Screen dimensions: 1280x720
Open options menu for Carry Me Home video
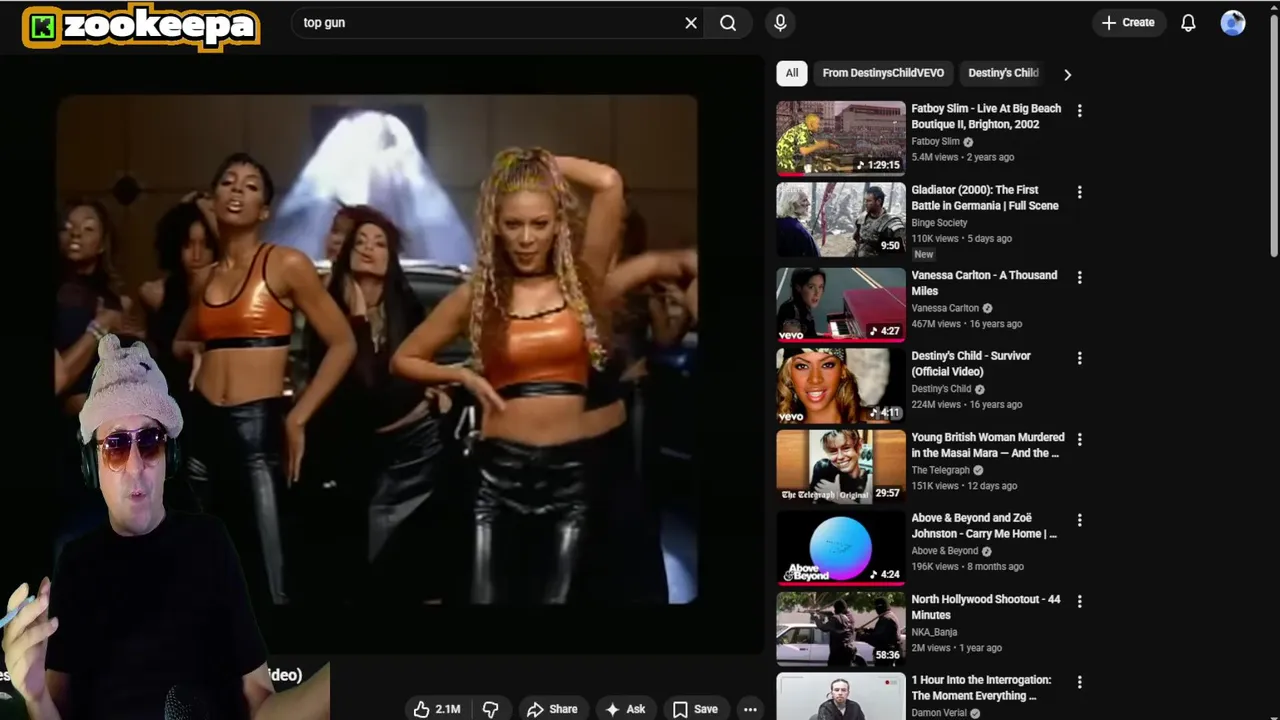click(1079, 520)
